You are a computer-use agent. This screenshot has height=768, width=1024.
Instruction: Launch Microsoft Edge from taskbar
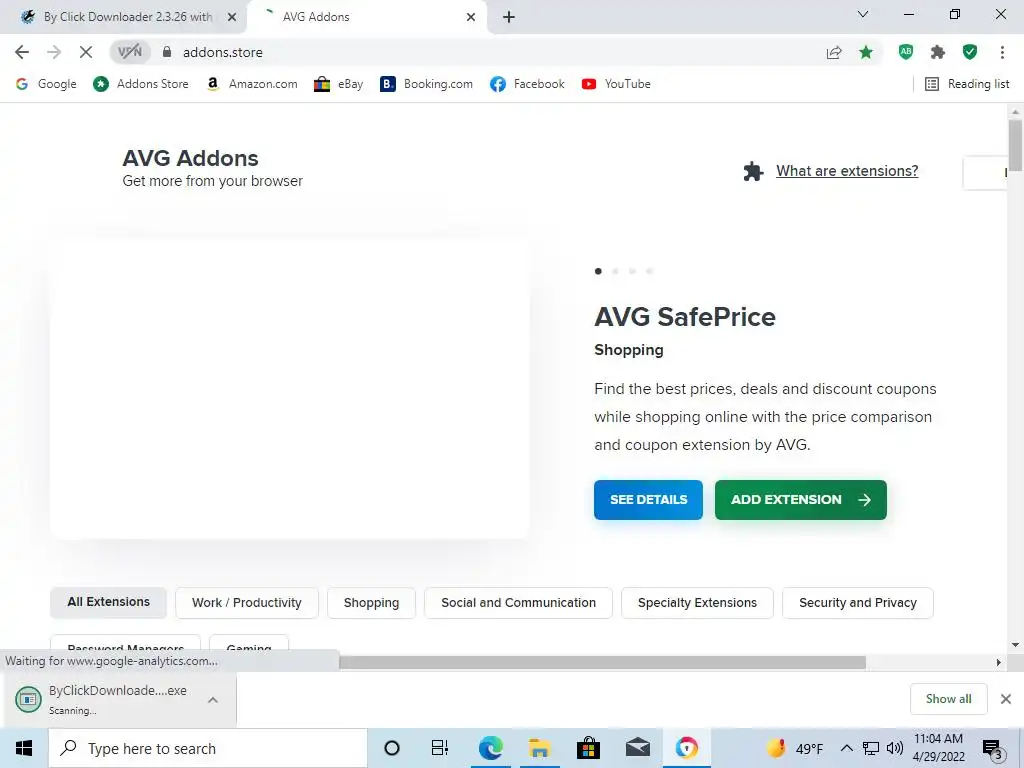(x=490, y=748)
